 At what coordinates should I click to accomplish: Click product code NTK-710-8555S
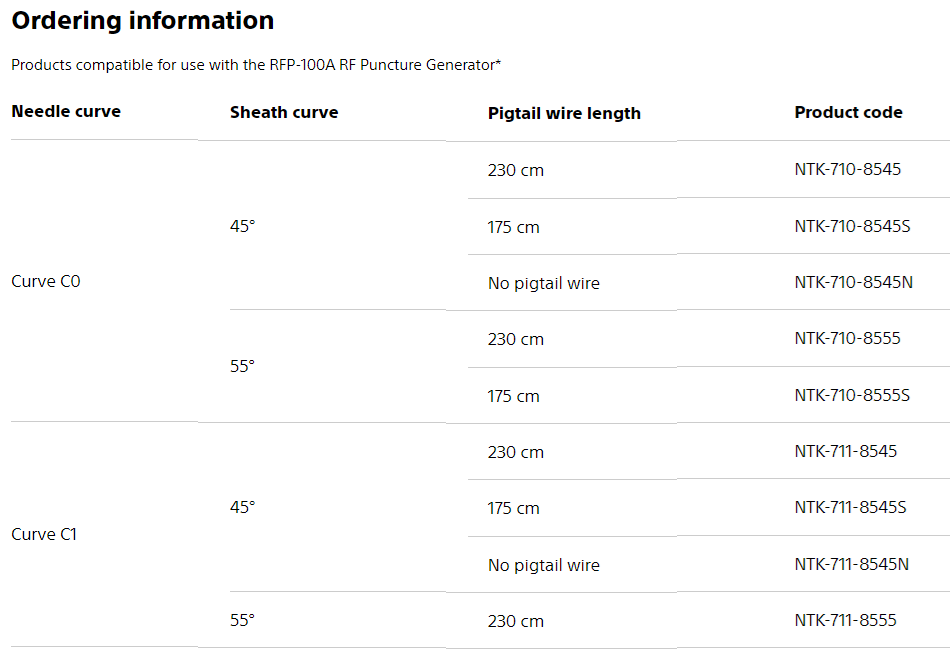[852, 395]
